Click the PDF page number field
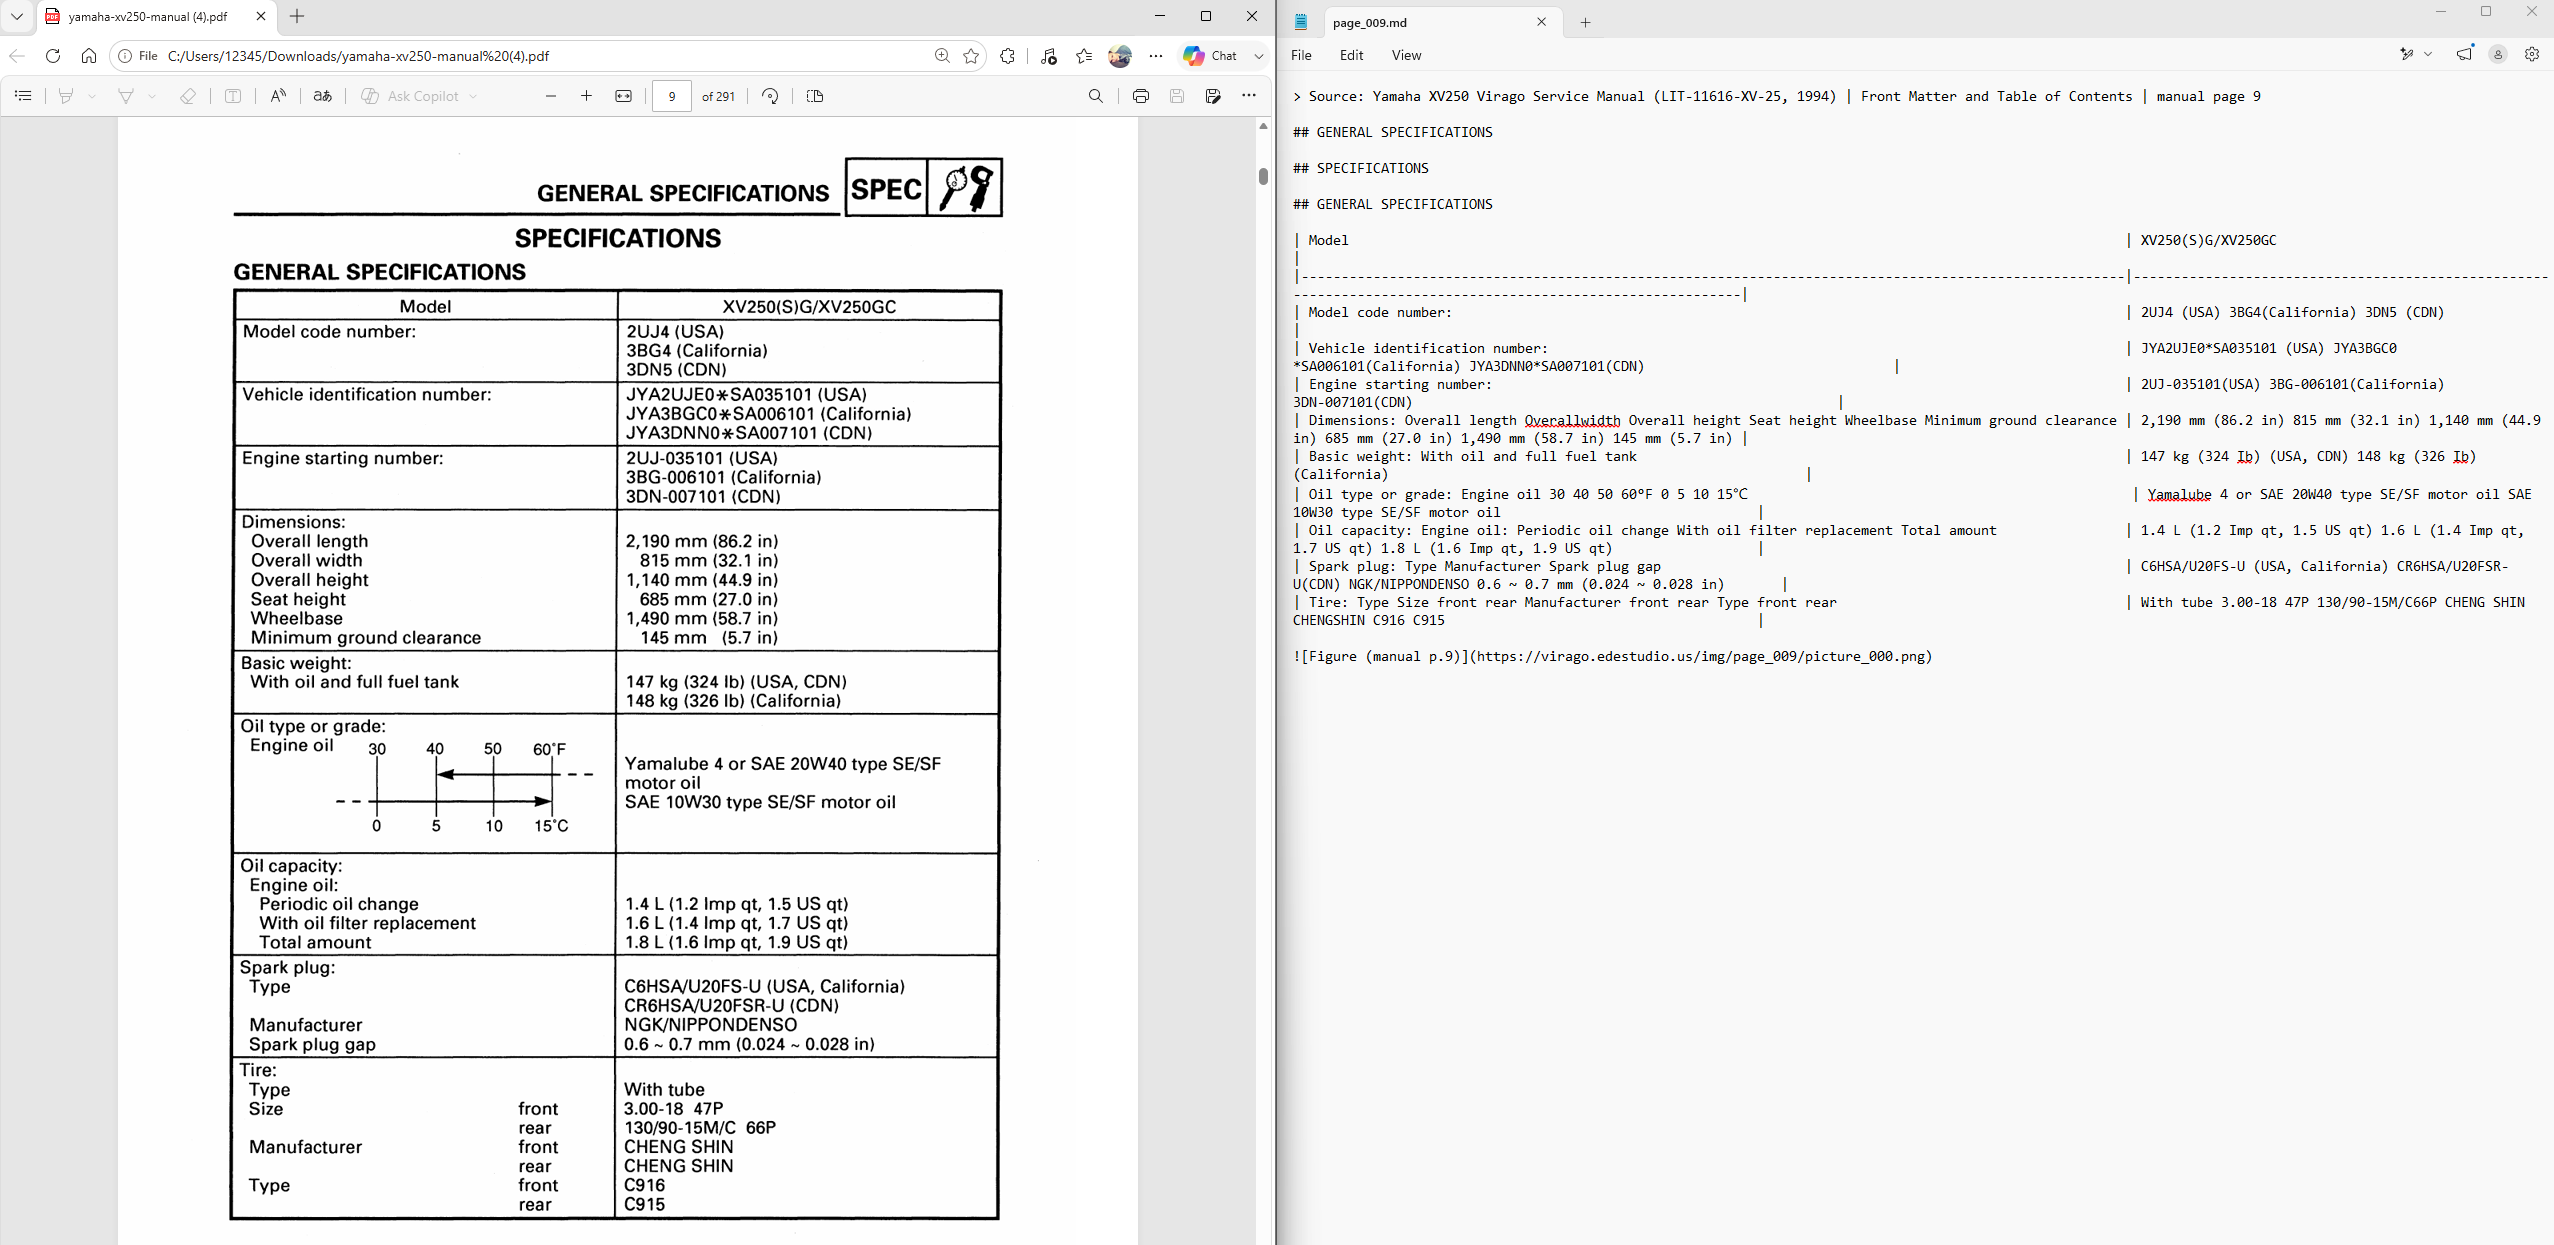This screenshot has height=1245, width=2554. (x=672, y=96)
